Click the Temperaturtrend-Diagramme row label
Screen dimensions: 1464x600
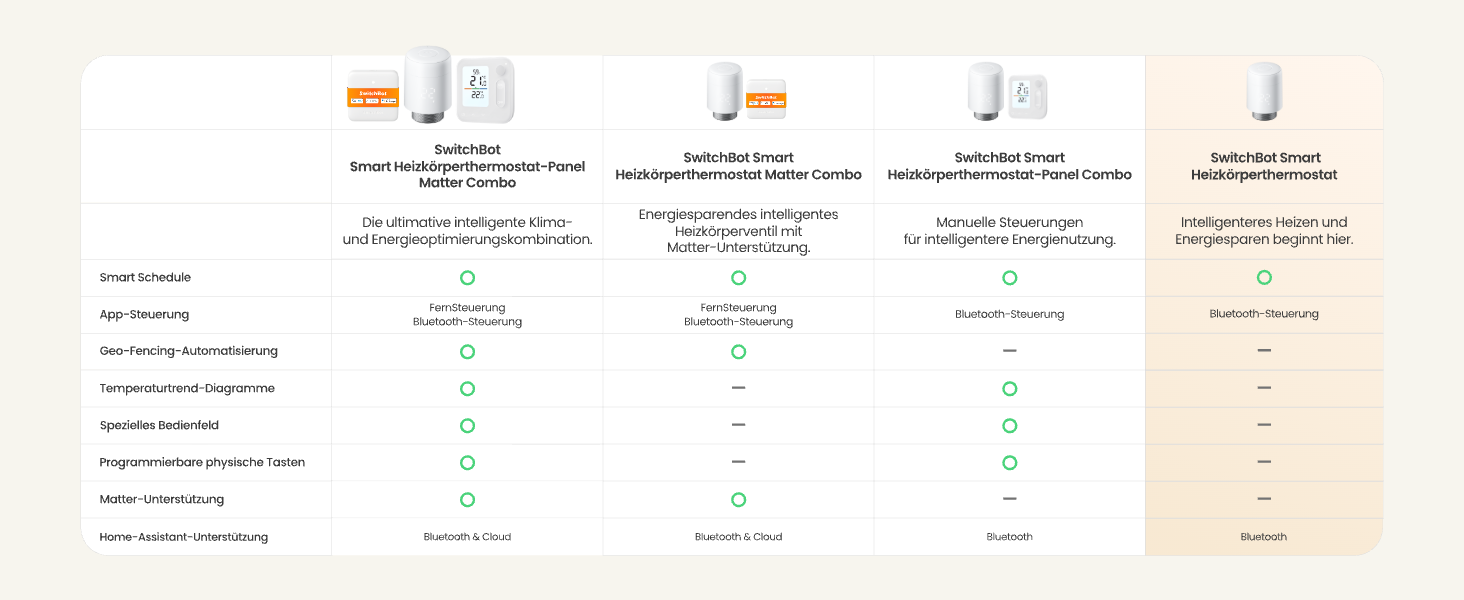[x=187, y=388]
